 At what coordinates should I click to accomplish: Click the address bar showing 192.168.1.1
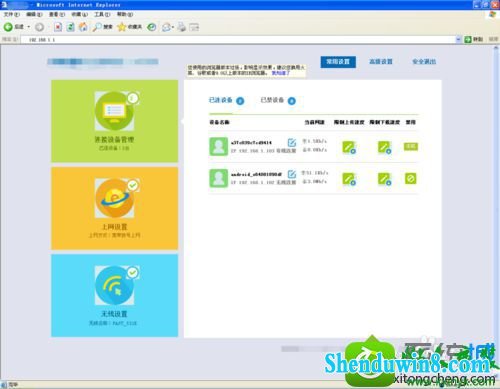[x=237, y=39]
